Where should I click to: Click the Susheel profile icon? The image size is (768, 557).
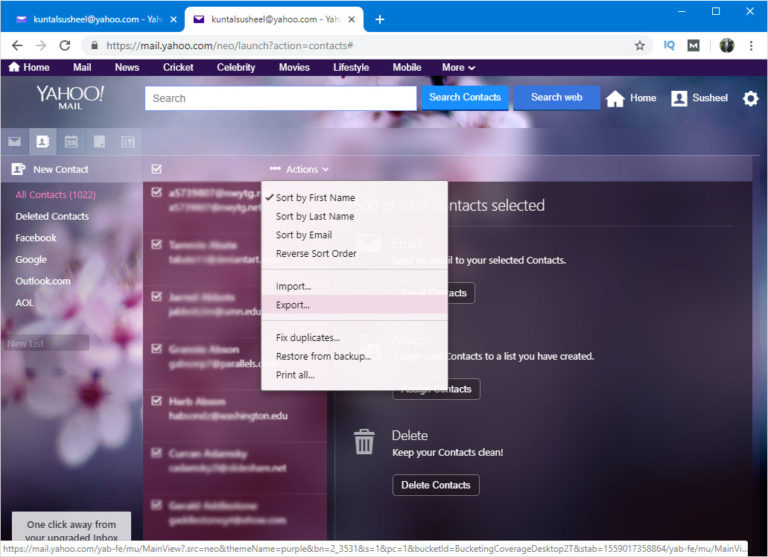tap(679, 98)
